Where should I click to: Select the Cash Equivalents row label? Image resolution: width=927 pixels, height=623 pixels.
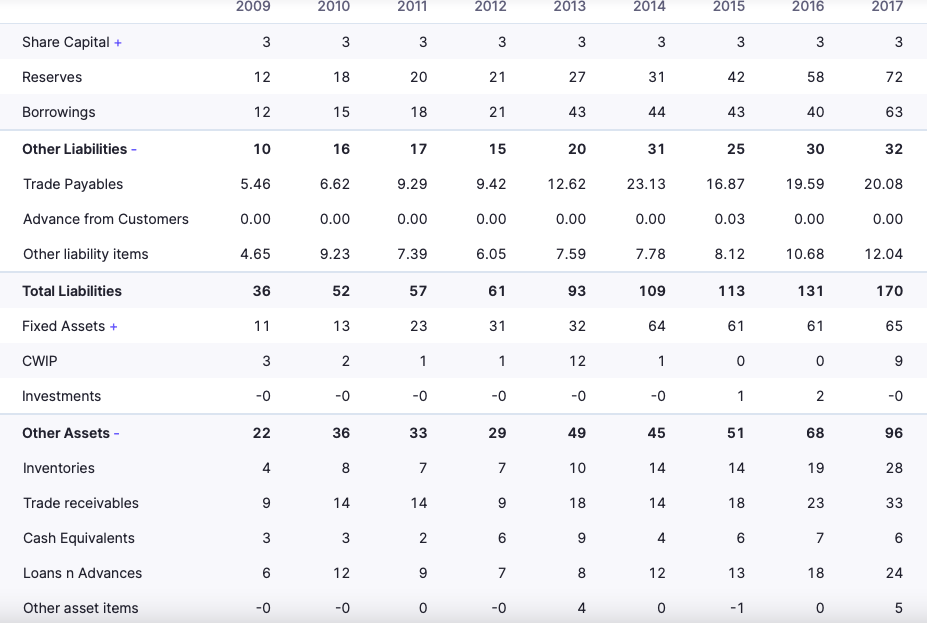coord(79,538)
